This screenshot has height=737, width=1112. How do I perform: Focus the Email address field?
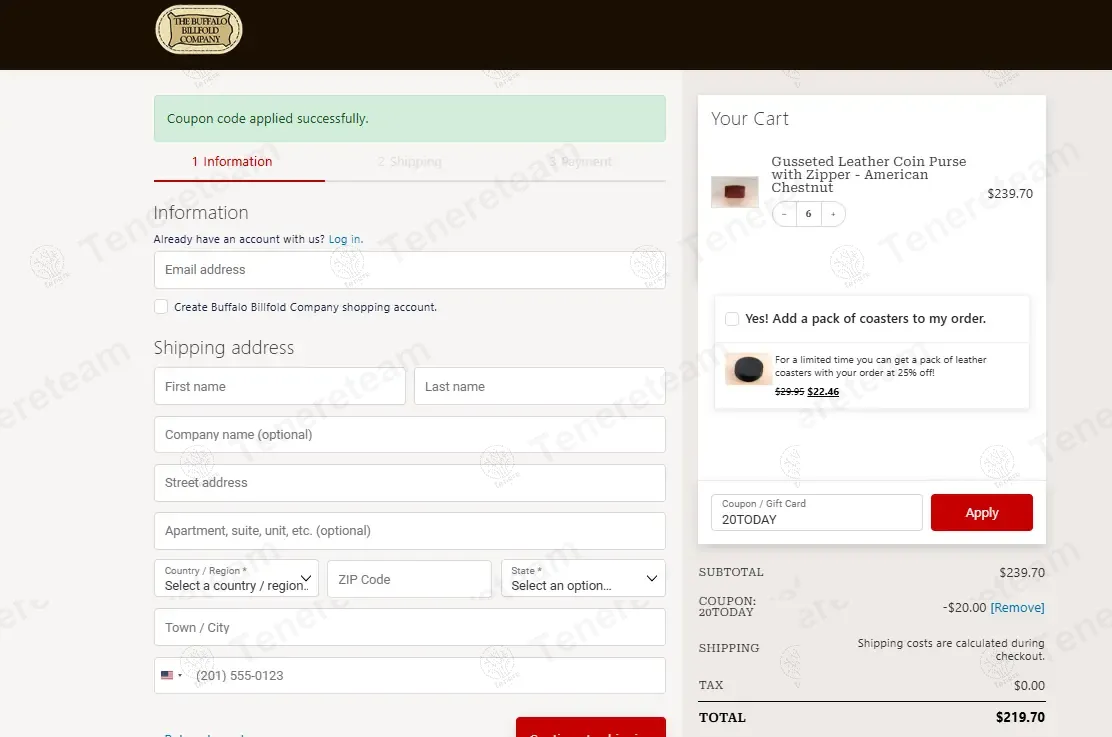[x=410, y=270]
